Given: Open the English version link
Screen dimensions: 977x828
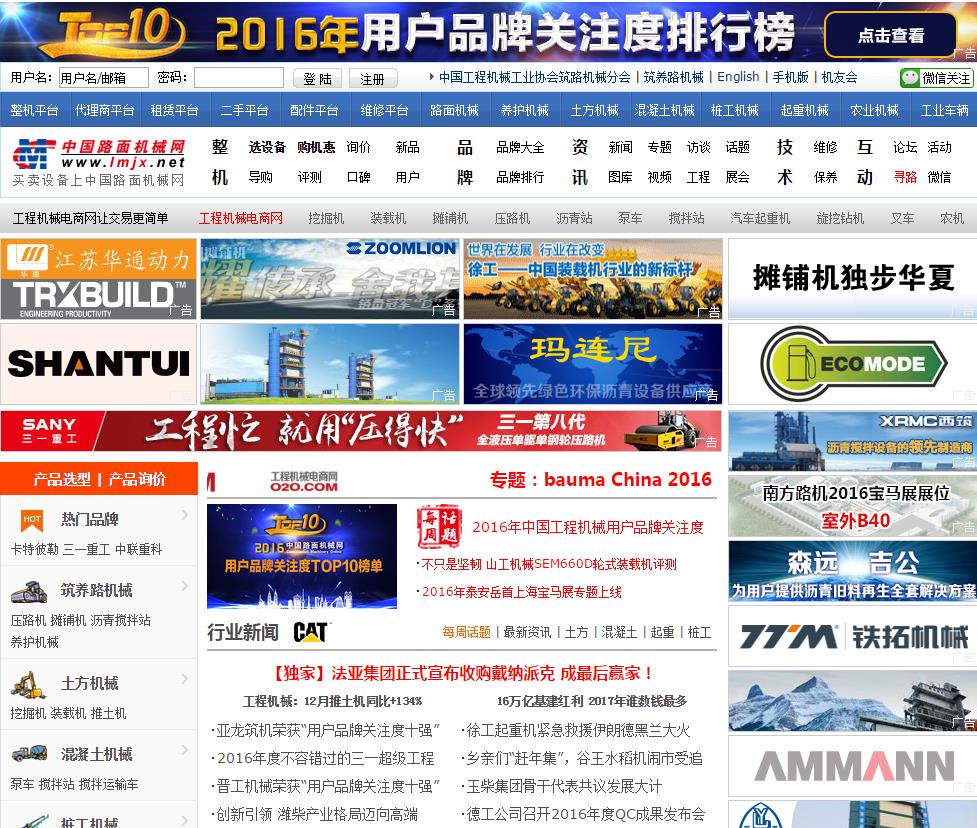Looking at the screenshot, I should coord(738,77).
